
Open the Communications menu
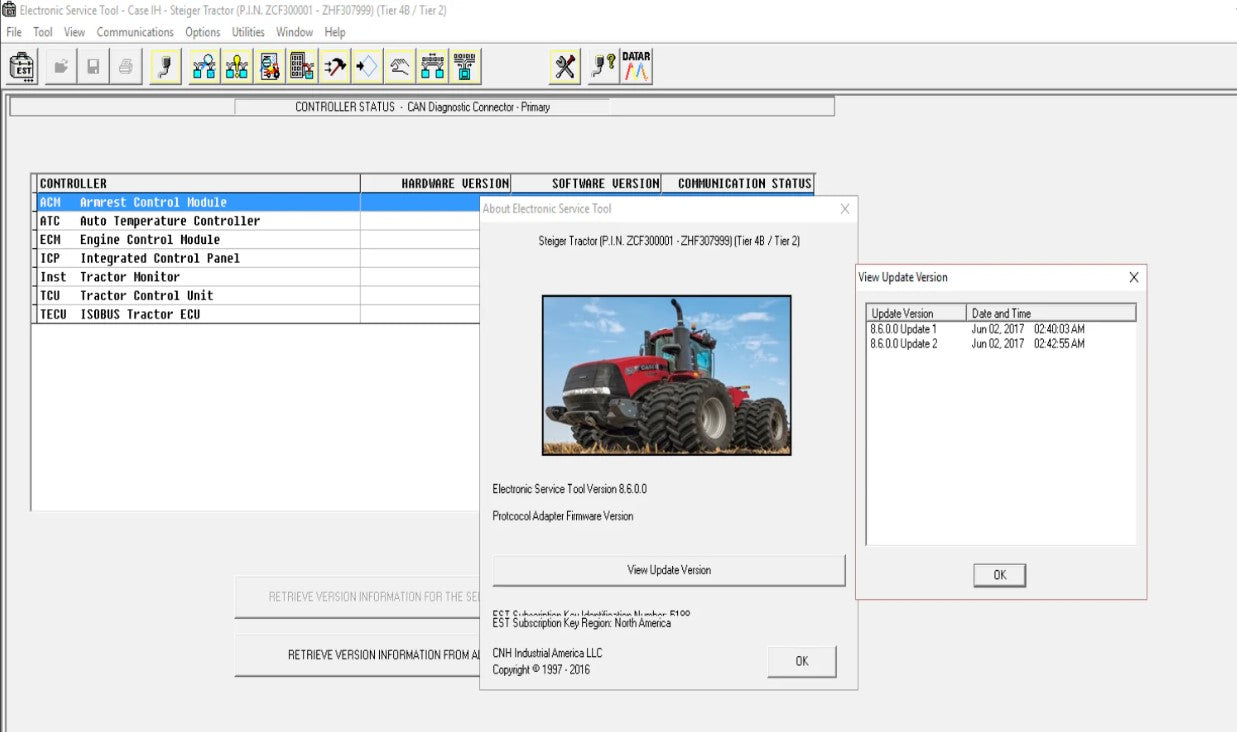click(135, 32)
